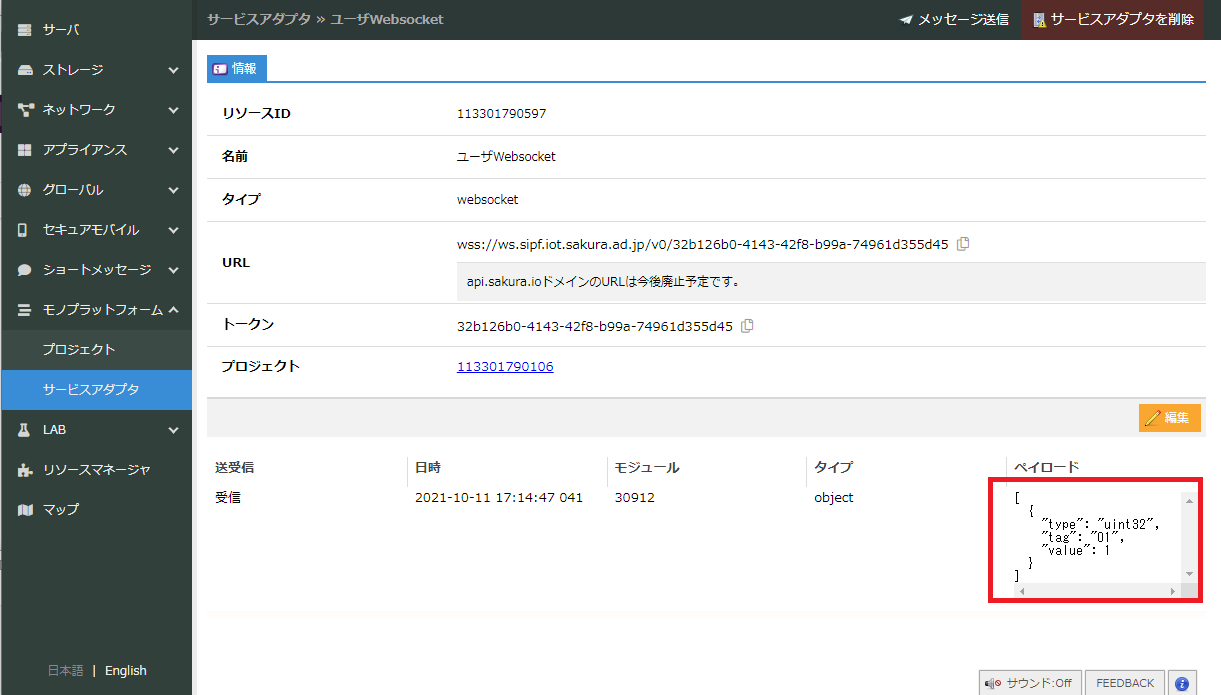
Task: Click the 日時 column header
Action: point(428,468)
